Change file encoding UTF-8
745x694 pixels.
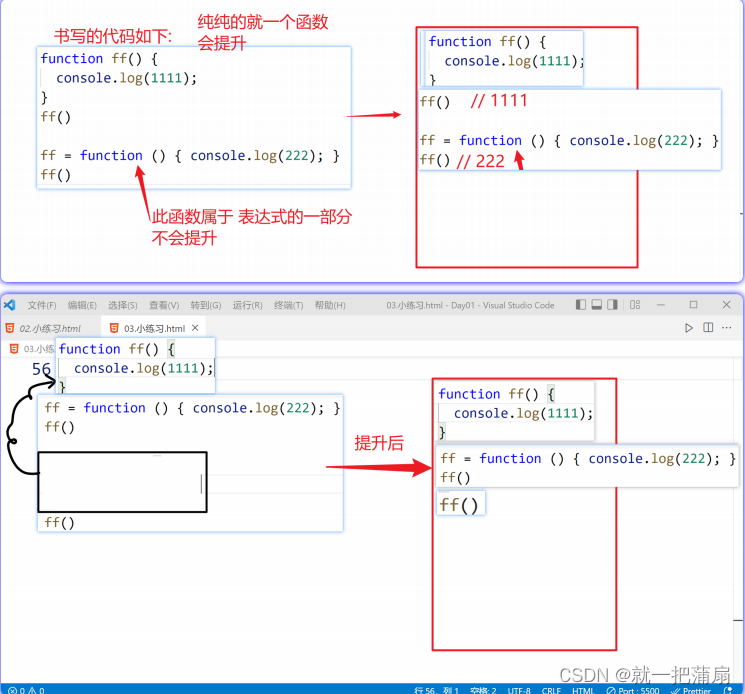click(519, 690)
